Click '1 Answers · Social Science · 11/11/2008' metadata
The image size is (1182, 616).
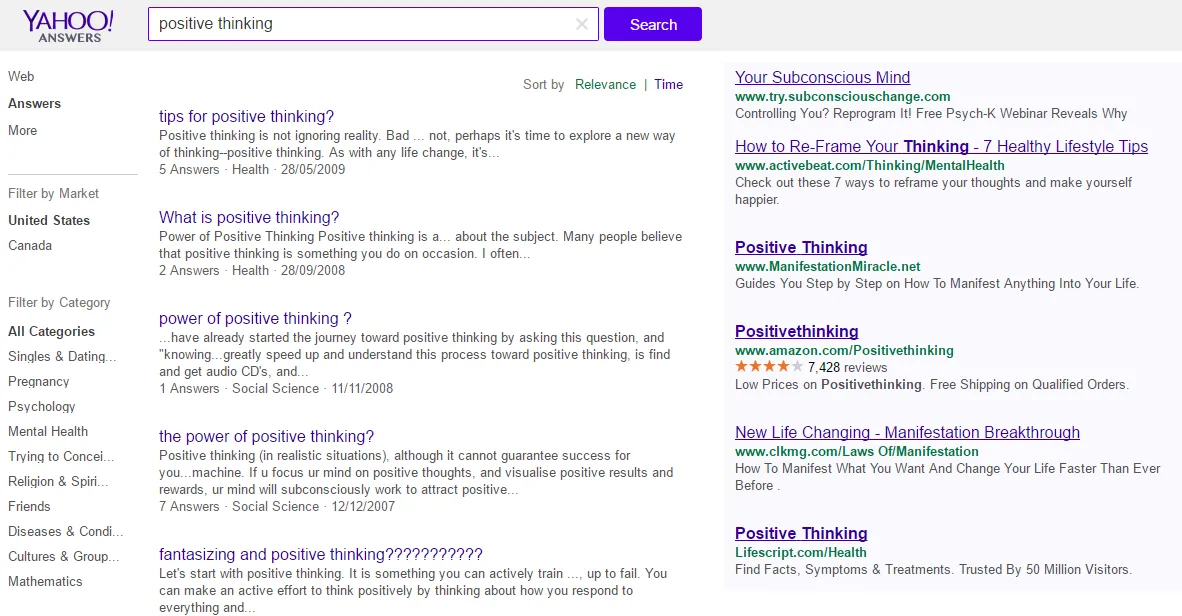point(276,388)
